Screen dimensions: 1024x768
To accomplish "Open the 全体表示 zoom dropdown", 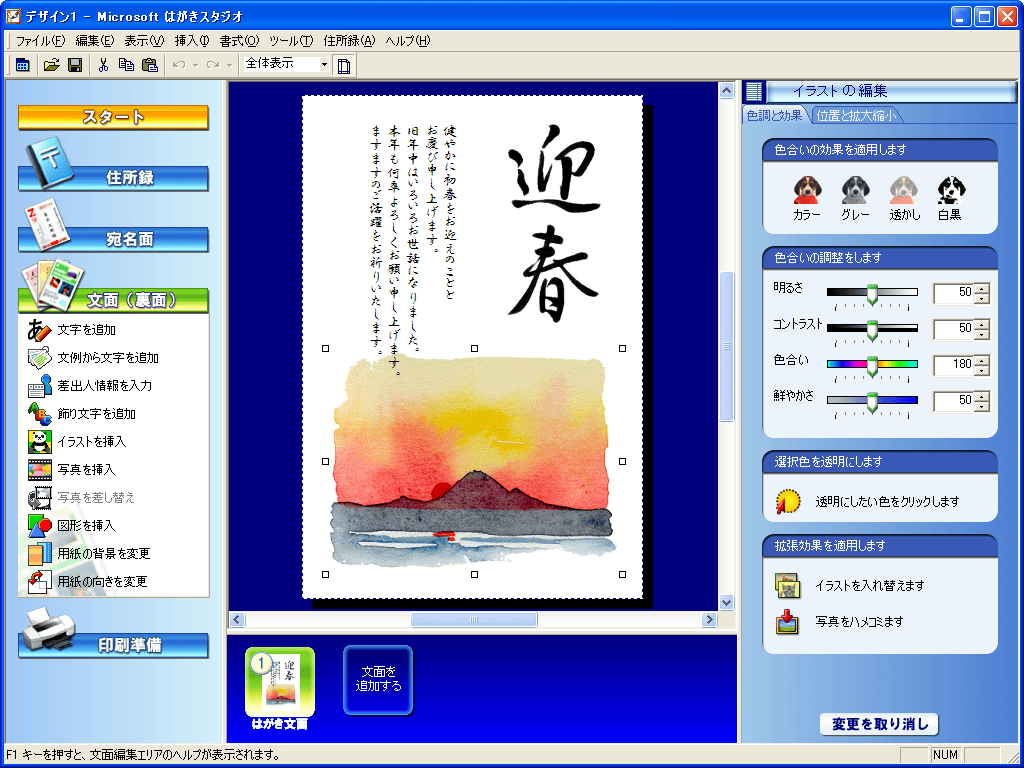I will (324, 65).
